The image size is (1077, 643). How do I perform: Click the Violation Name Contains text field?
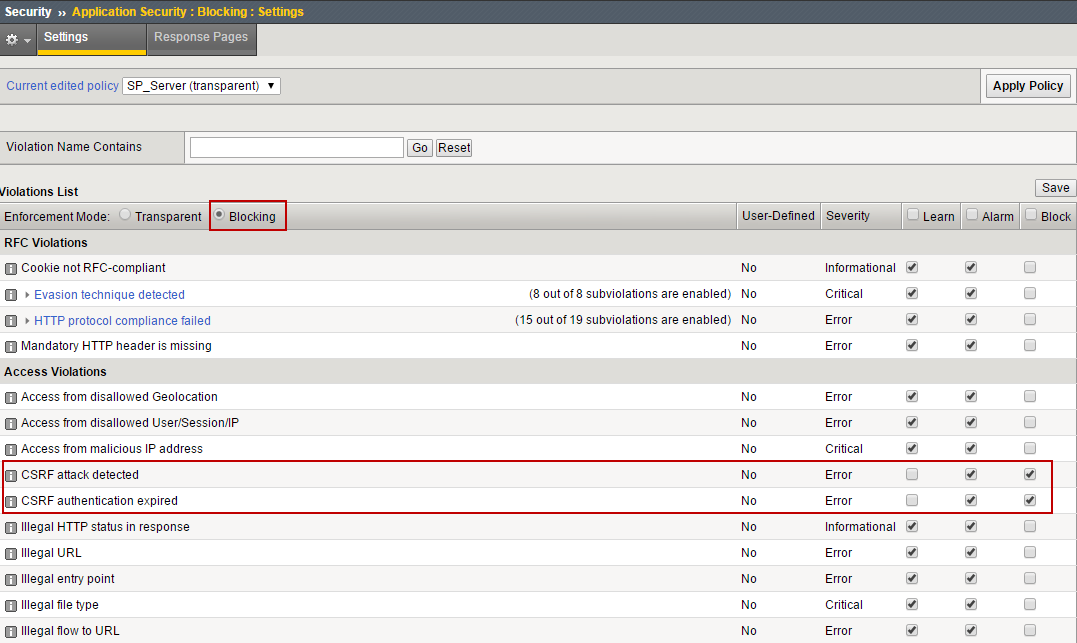pyautogui.click(x=296, y=148)
